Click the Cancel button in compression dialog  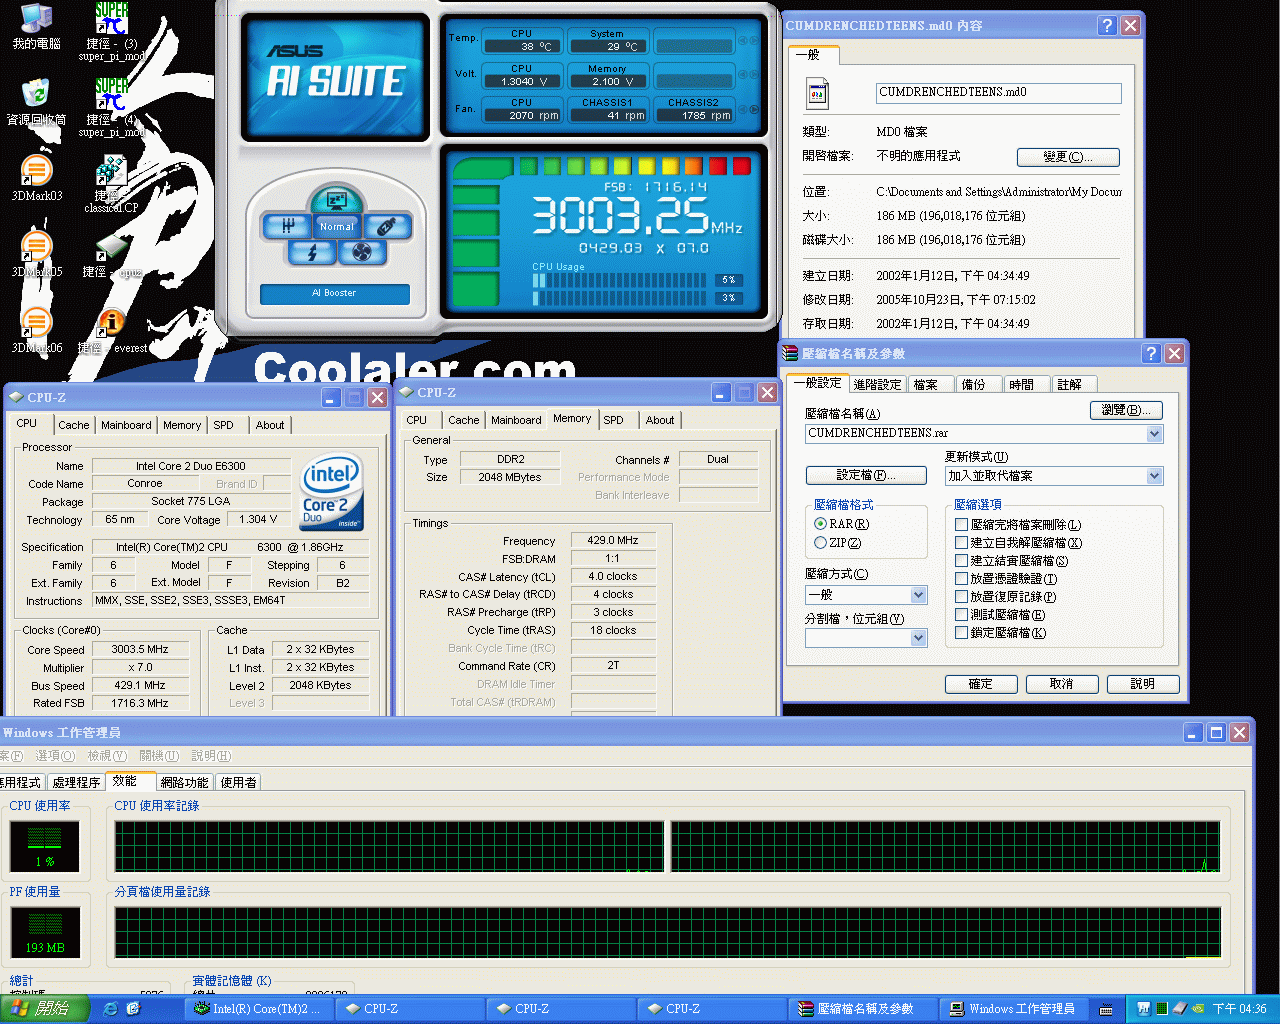1062,684
